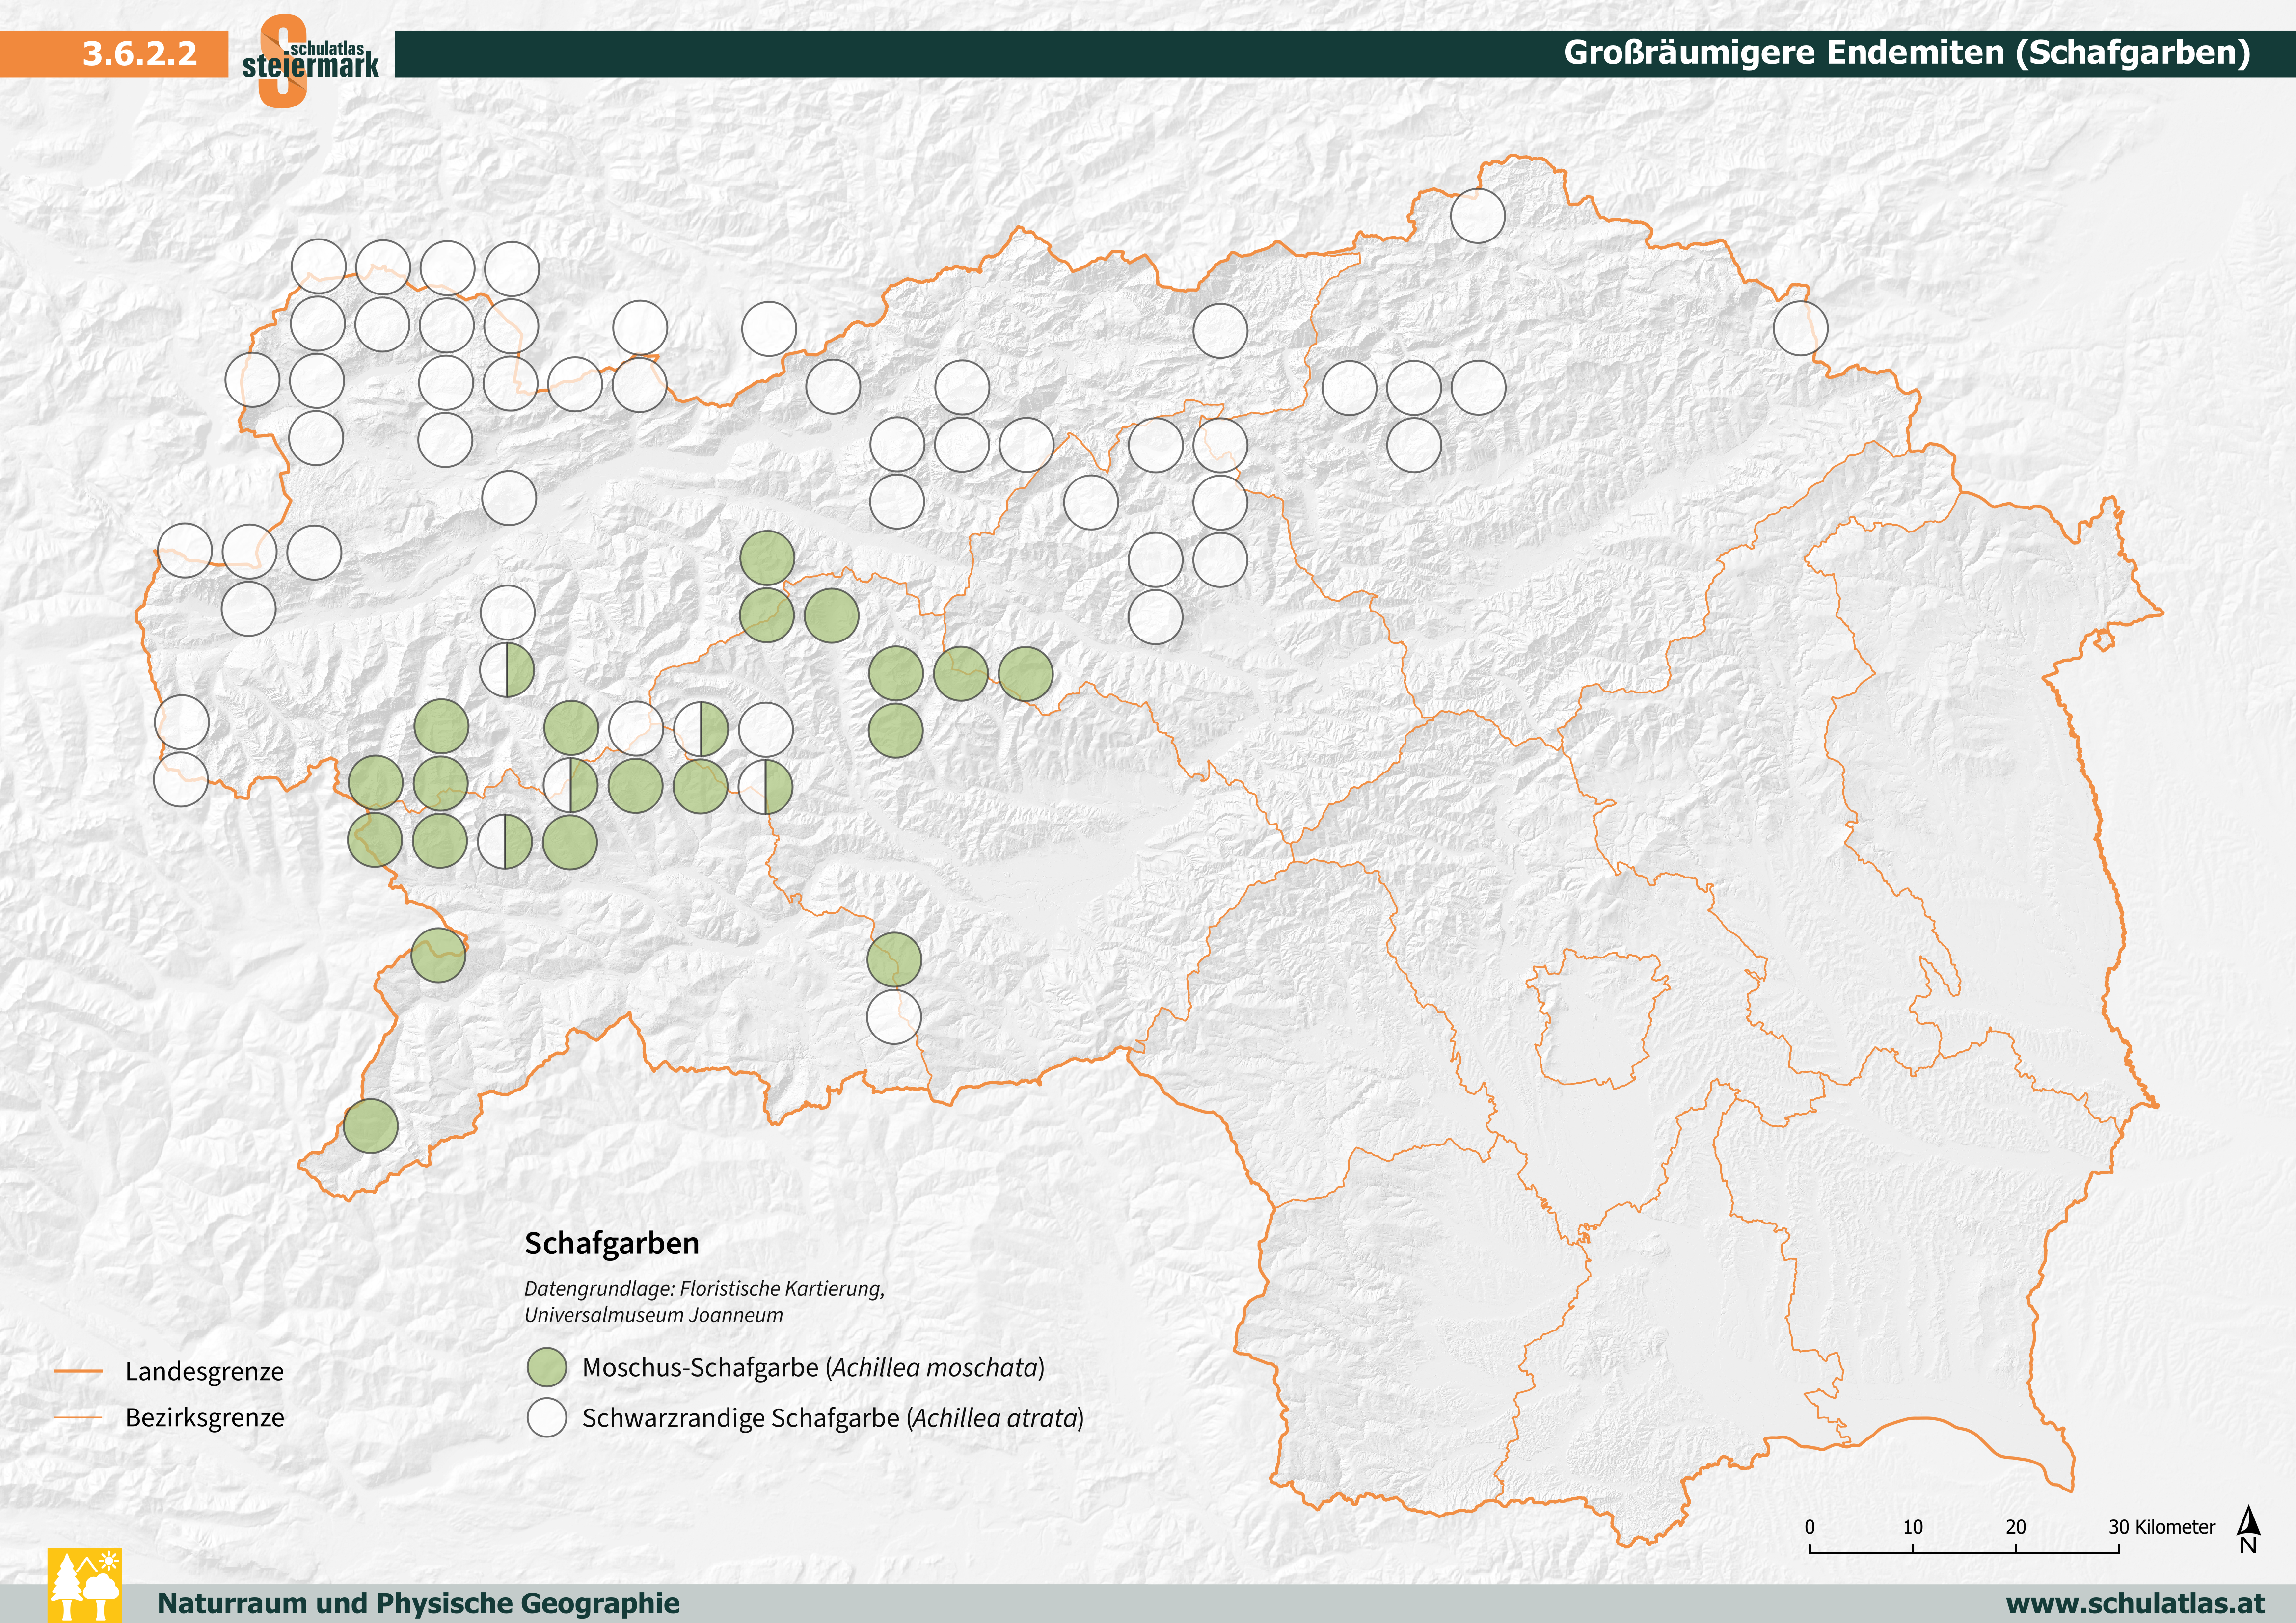Image resolution: width=2296 pixels, height=1623 pixels.
Task: Click the thin Bezirksgrenze legend line
Action: point(78,1417)
